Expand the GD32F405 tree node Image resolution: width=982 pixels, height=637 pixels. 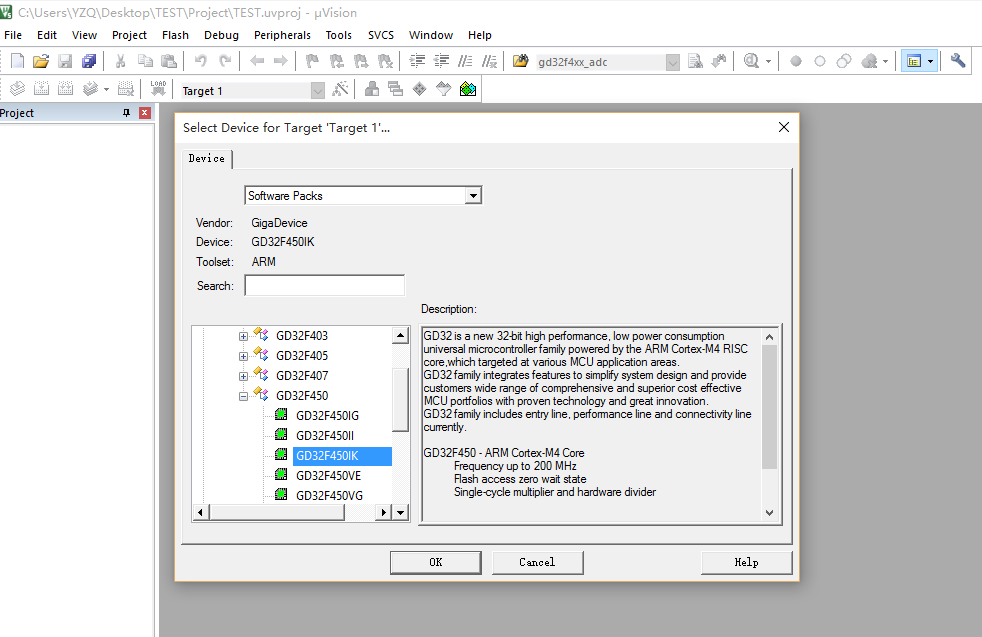point(243,356)
